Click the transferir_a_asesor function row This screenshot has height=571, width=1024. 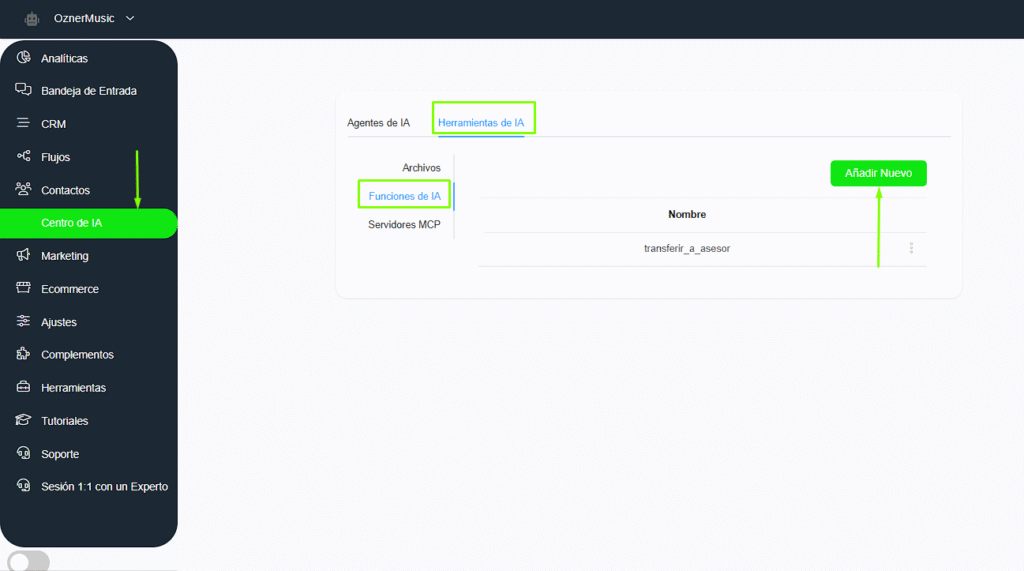point(687,248)
